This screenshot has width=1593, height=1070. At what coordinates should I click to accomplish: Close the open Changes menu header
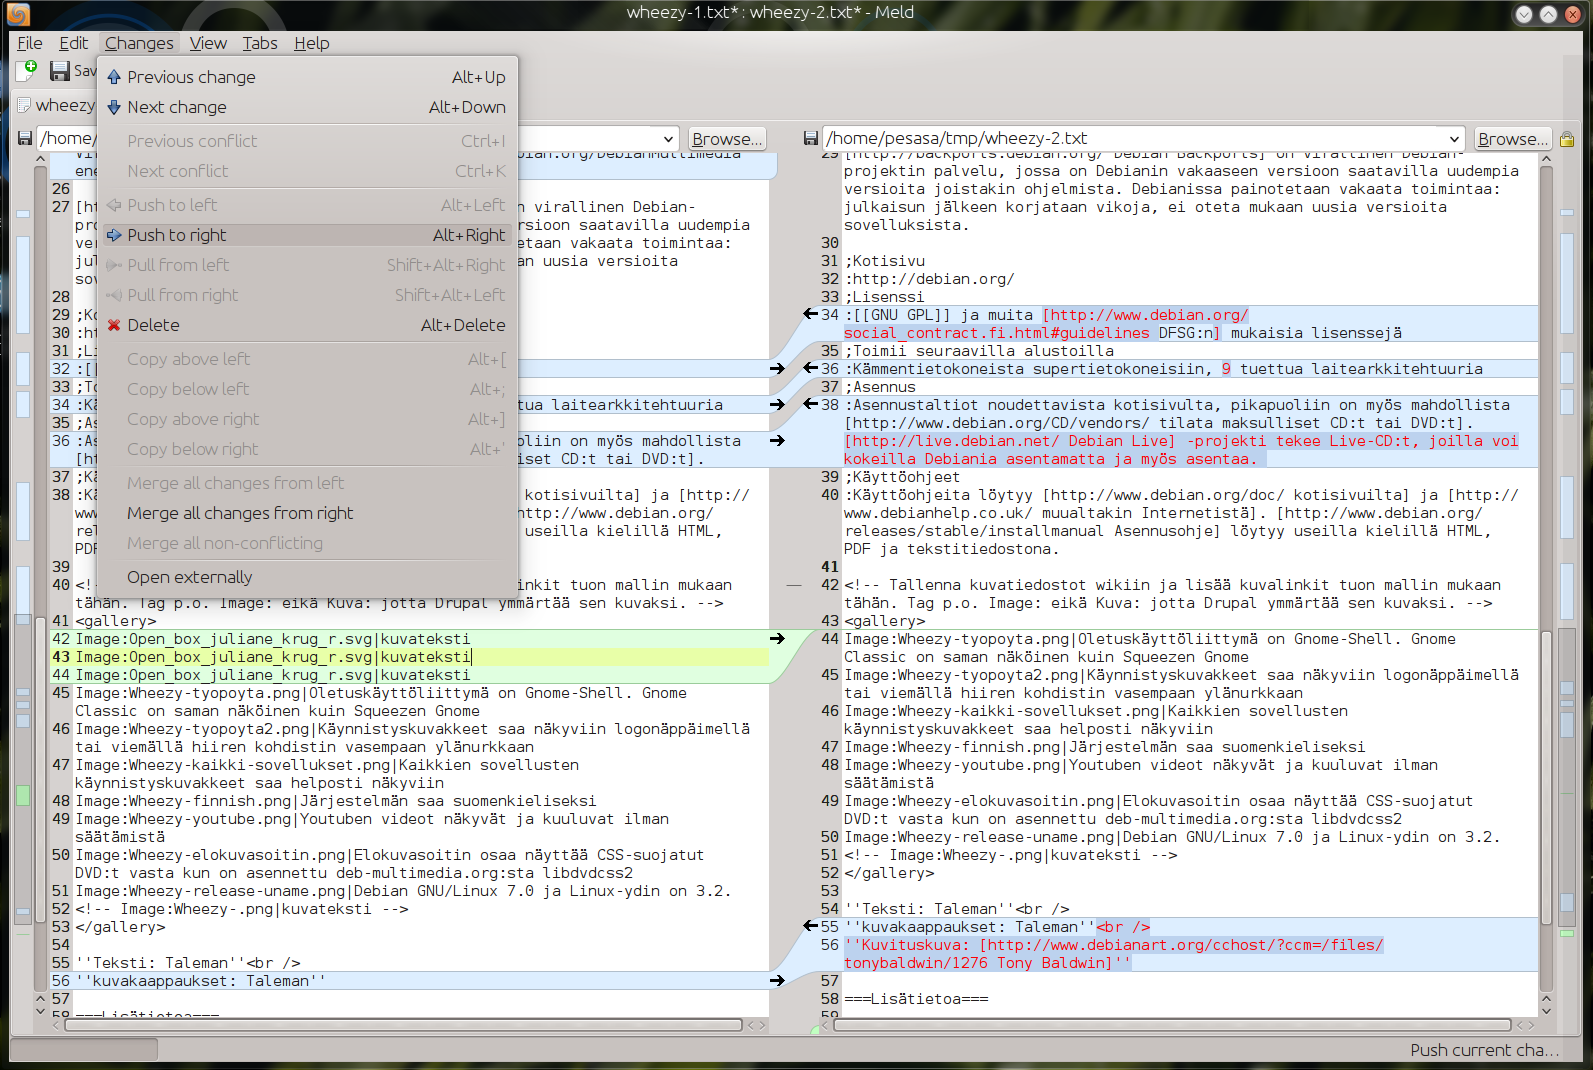pos(139,43)
